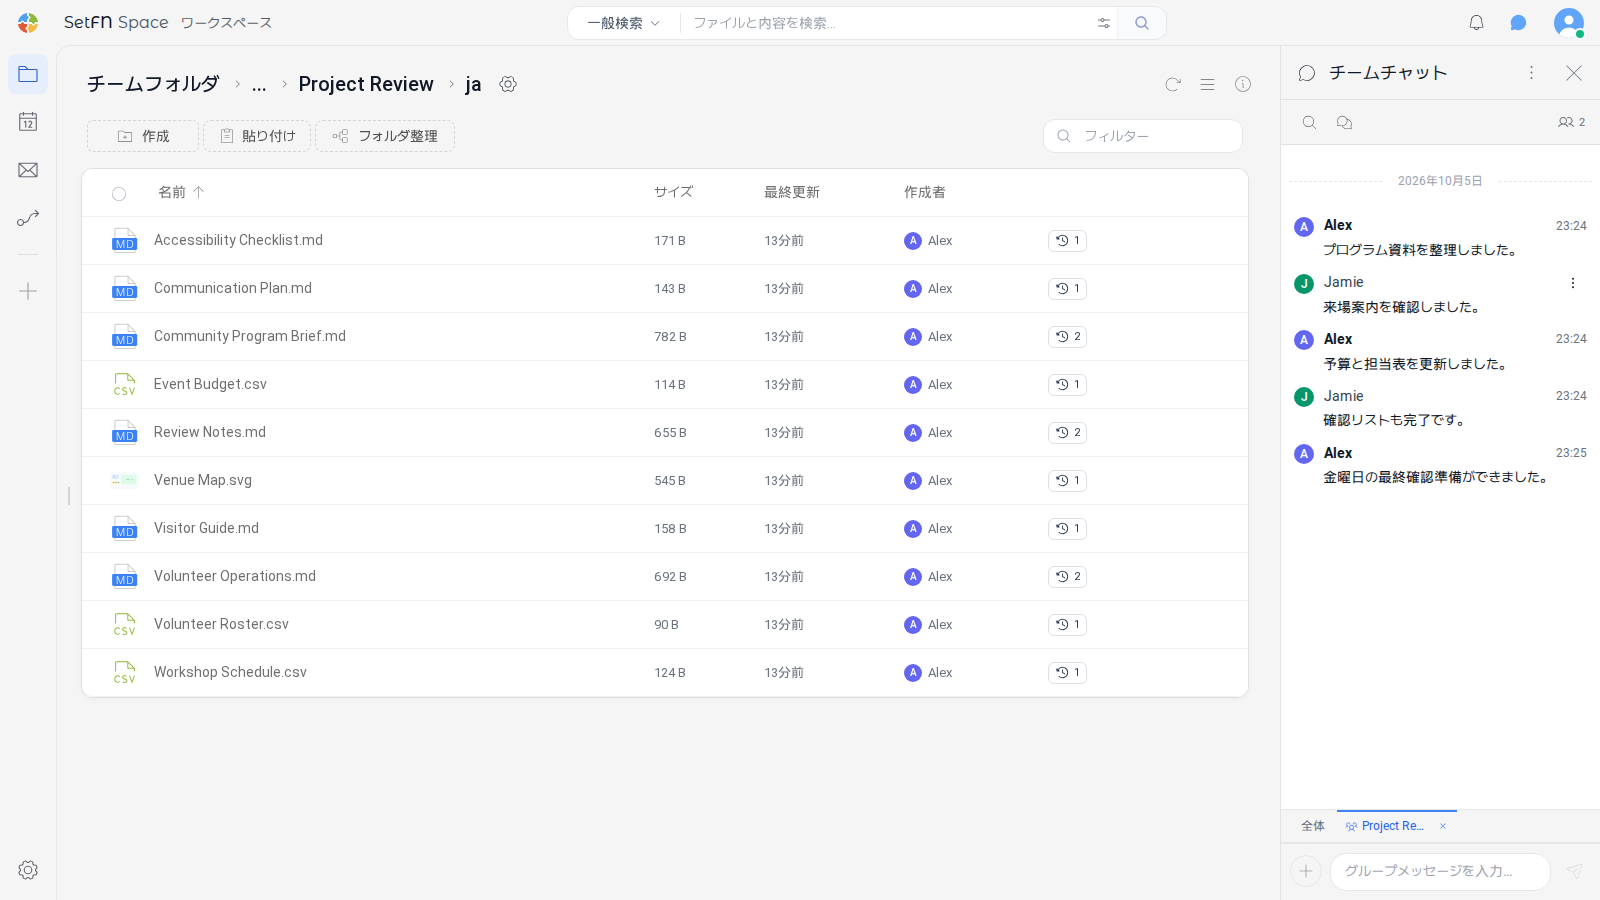Image resolution: width=1600 pixels, height=900 pixels.
Task: Search within team chat messages
Action: click(x=1309, y=122)
